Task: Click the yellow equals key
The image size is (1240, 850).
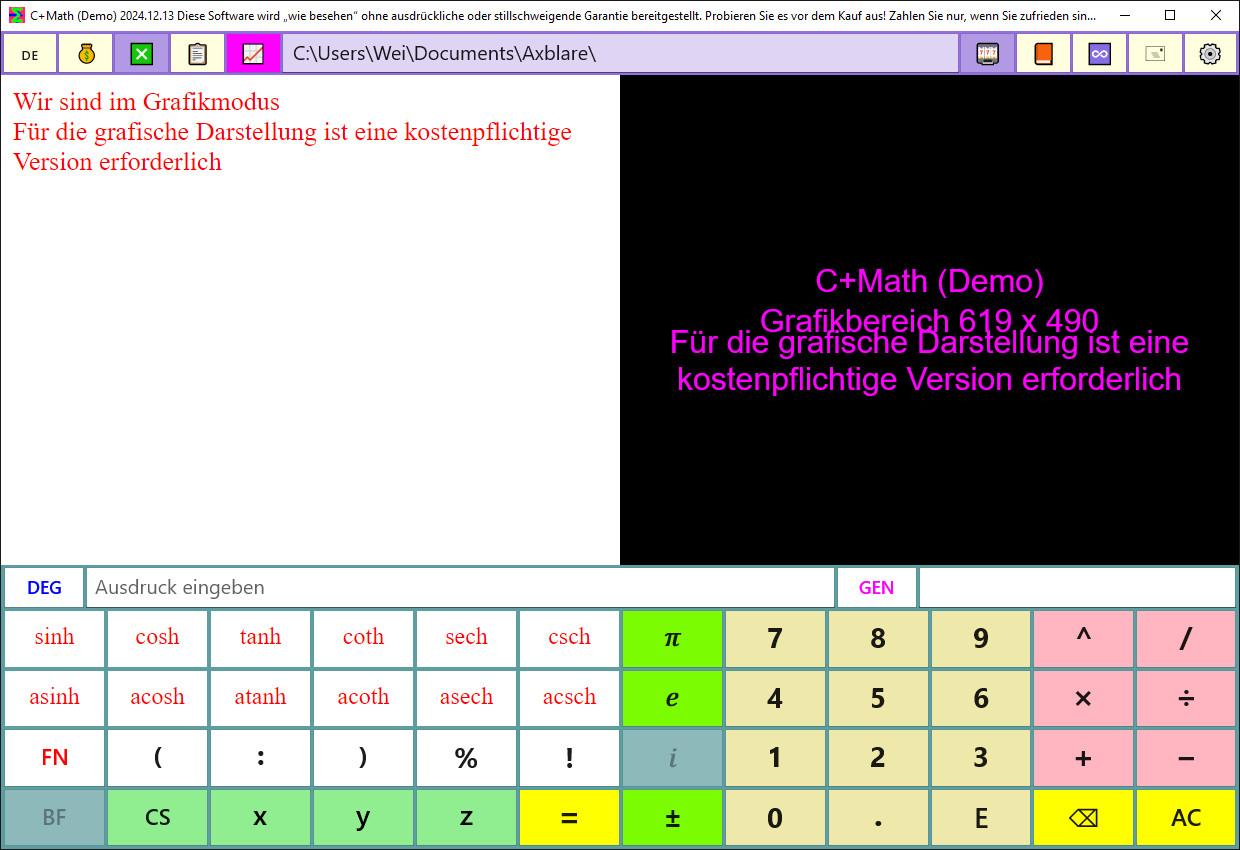Action: point(569,818)
